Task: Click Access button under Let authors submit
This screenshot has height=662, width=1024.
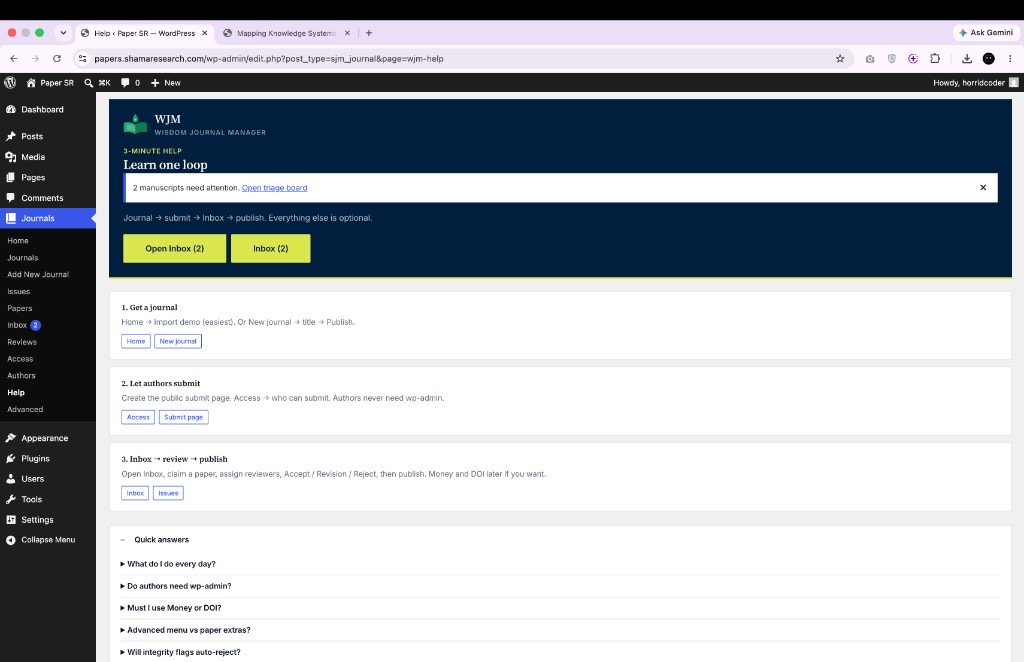Action: click(138, 417)
